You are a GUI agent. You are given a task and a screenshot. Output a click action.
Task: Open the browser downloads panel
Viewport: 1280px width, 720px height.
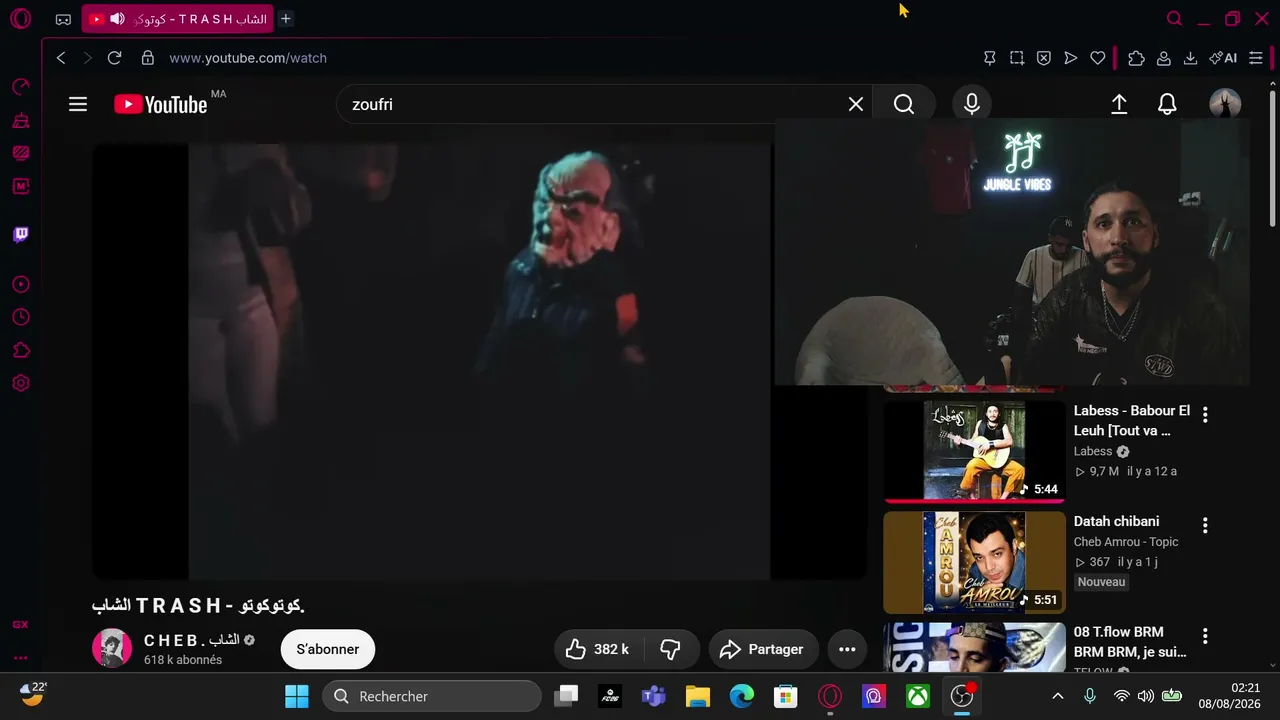[1190, 58]
